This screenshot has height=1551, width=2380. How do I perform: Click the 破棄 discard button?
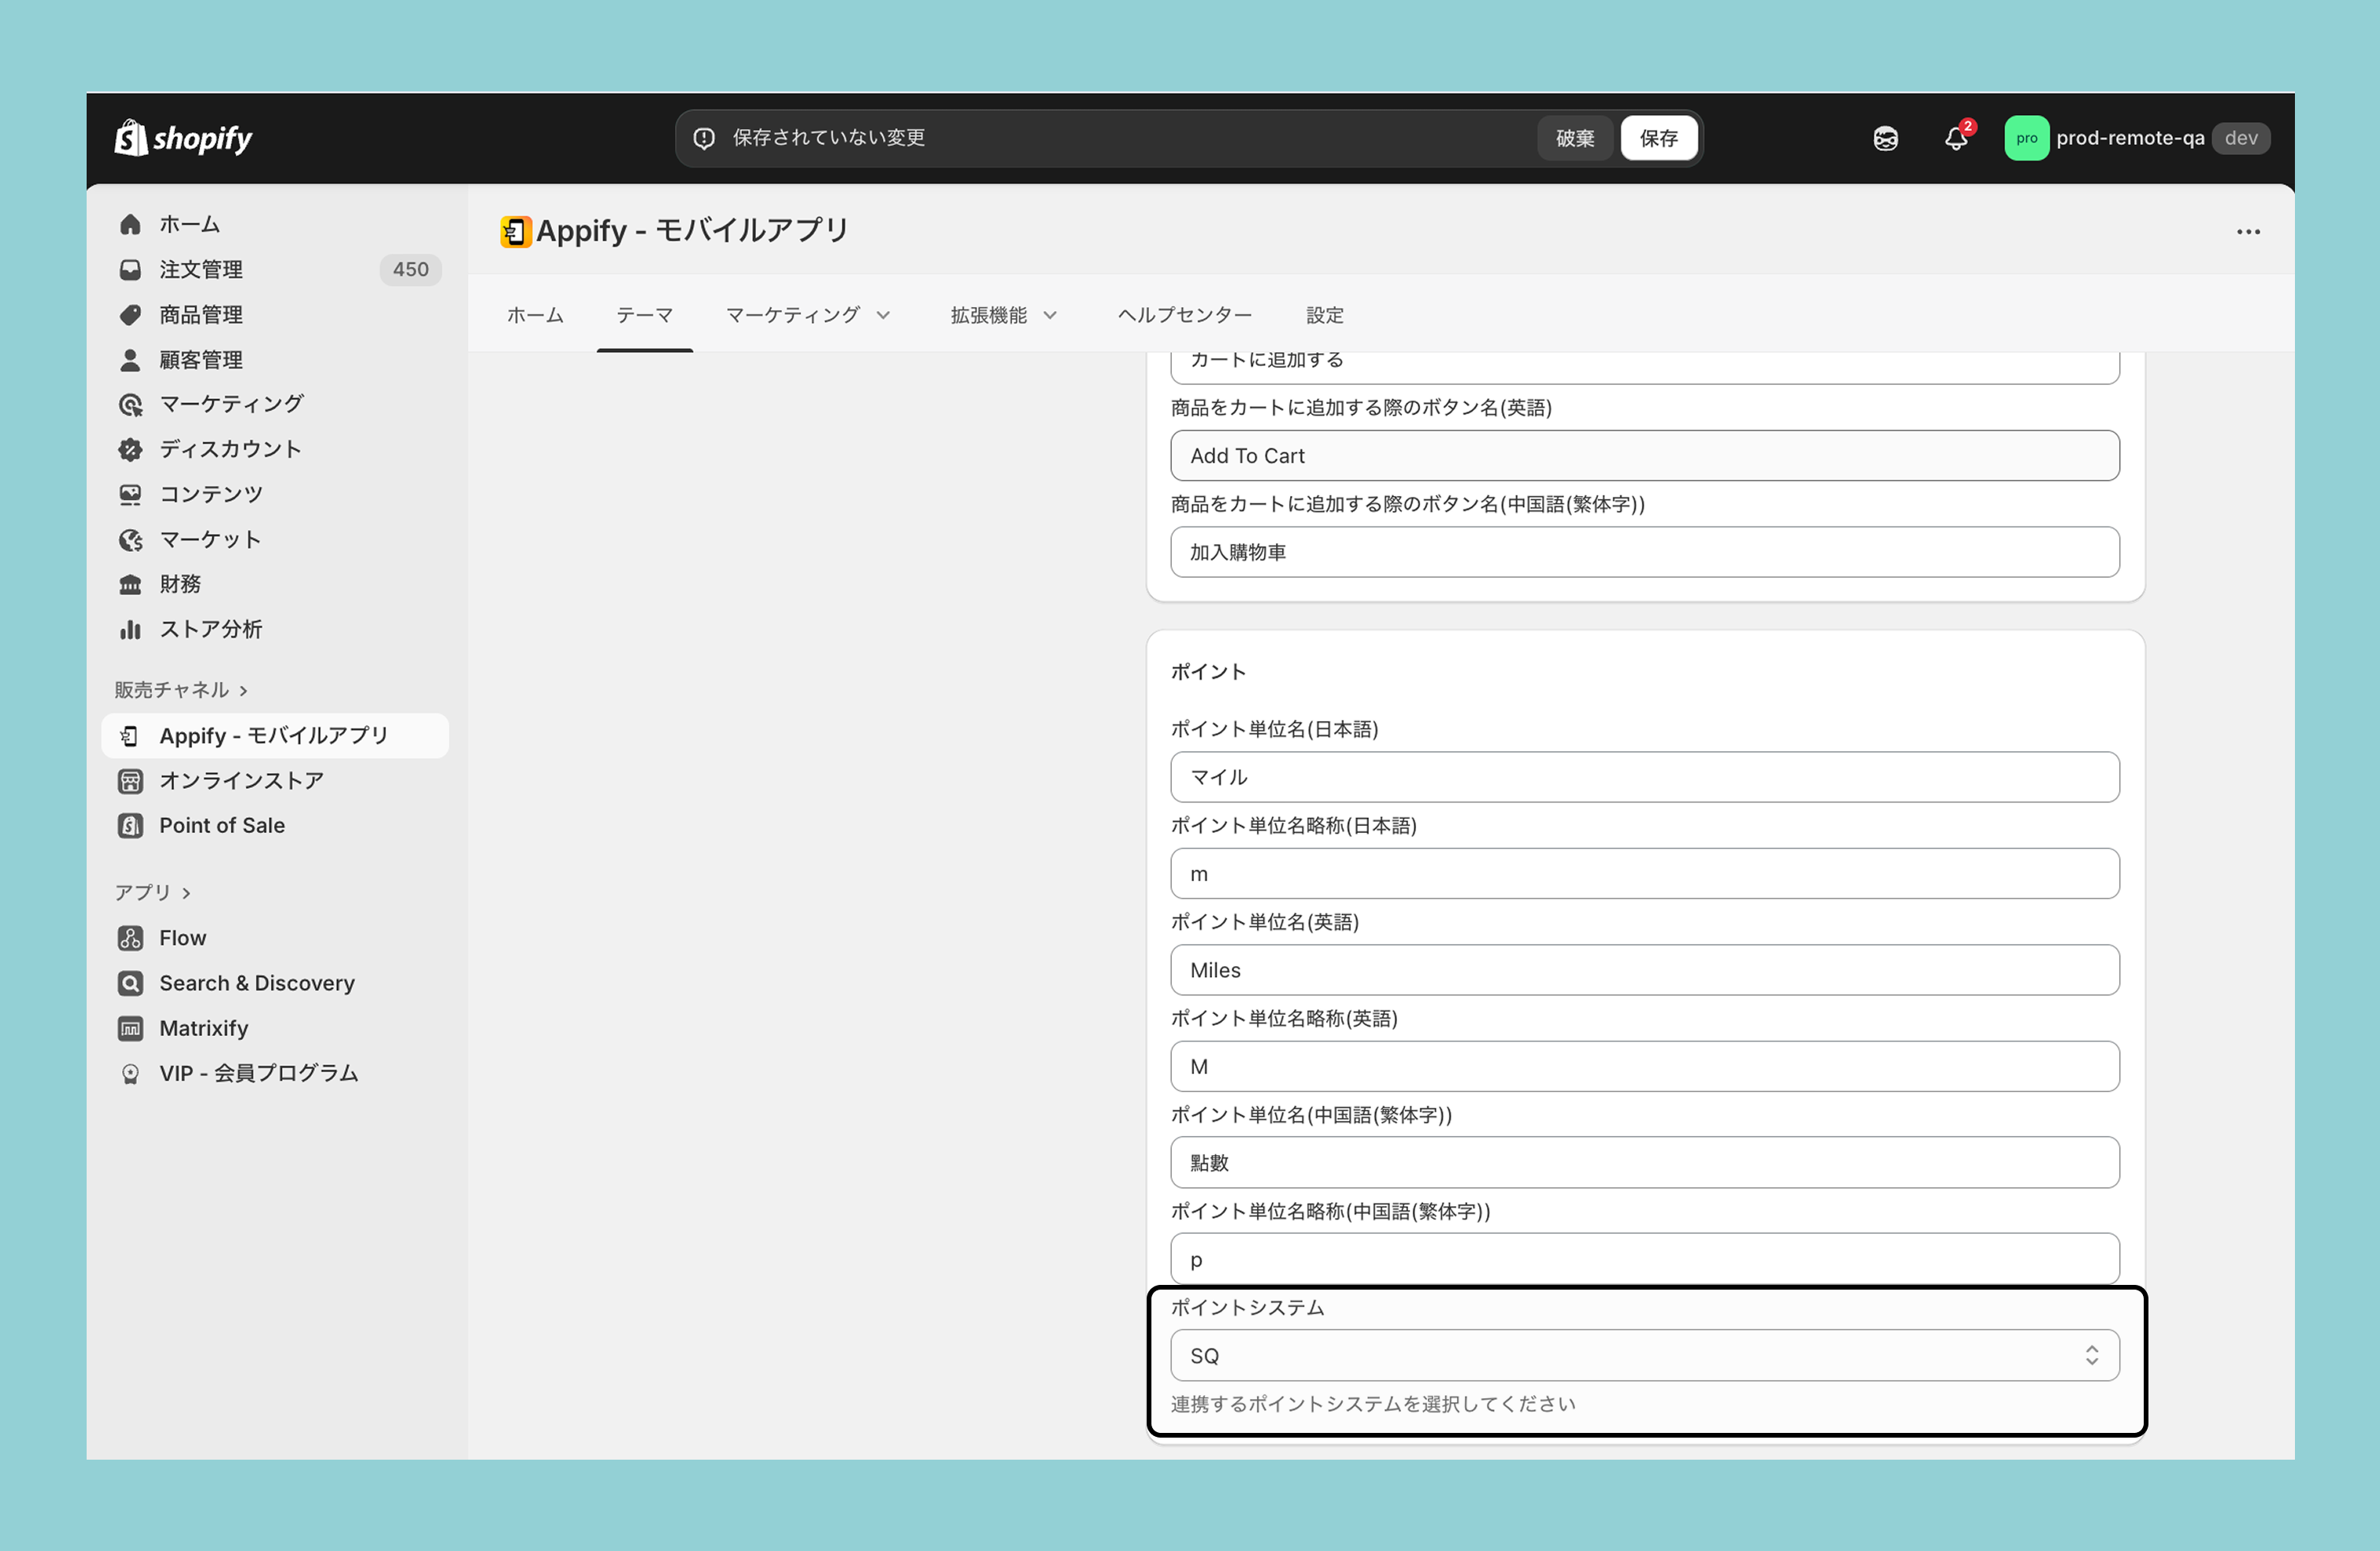(1574, 138)
